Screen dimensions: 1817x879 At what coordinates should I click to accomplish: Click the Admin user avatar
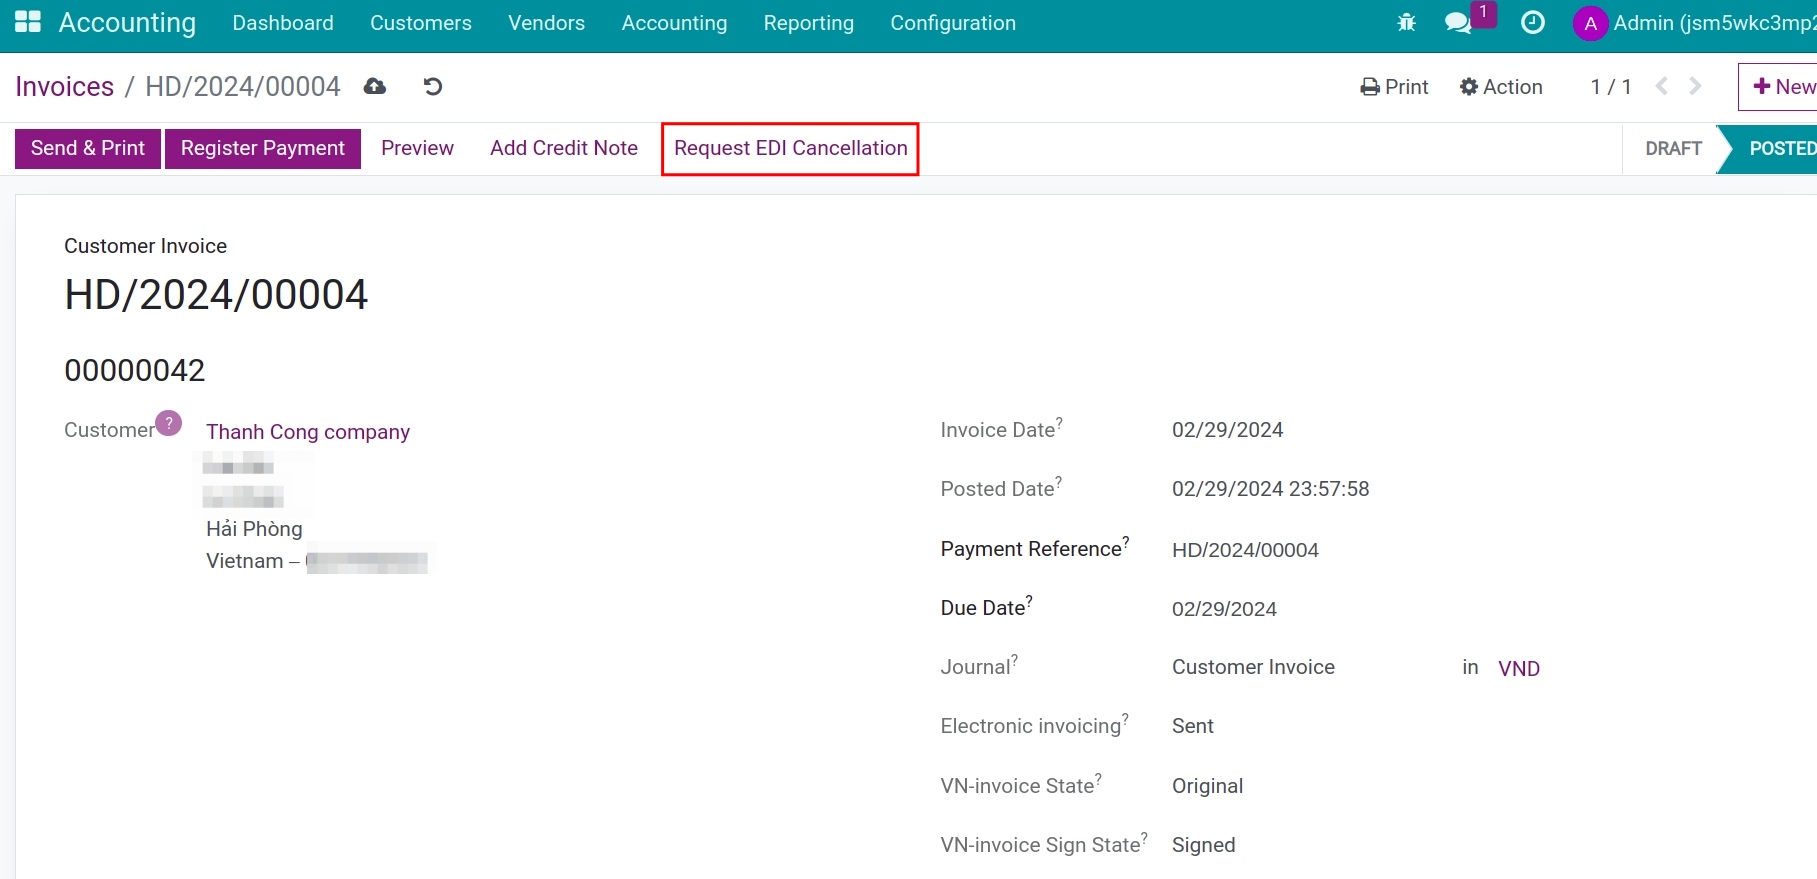[1590, 23]
